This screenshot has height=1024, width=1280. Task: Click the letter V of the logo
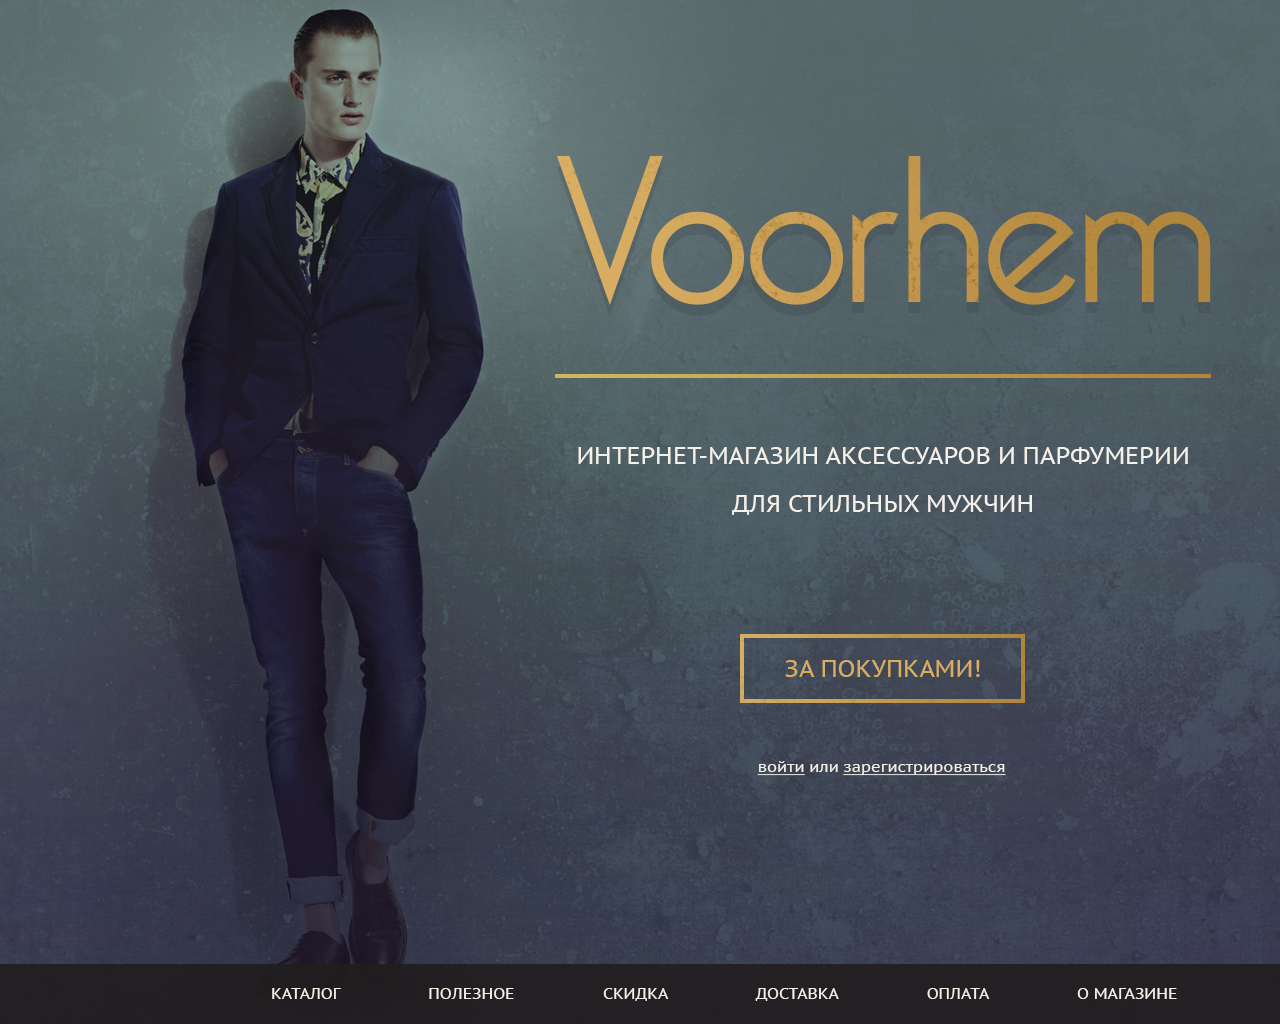tap(609, 230)
